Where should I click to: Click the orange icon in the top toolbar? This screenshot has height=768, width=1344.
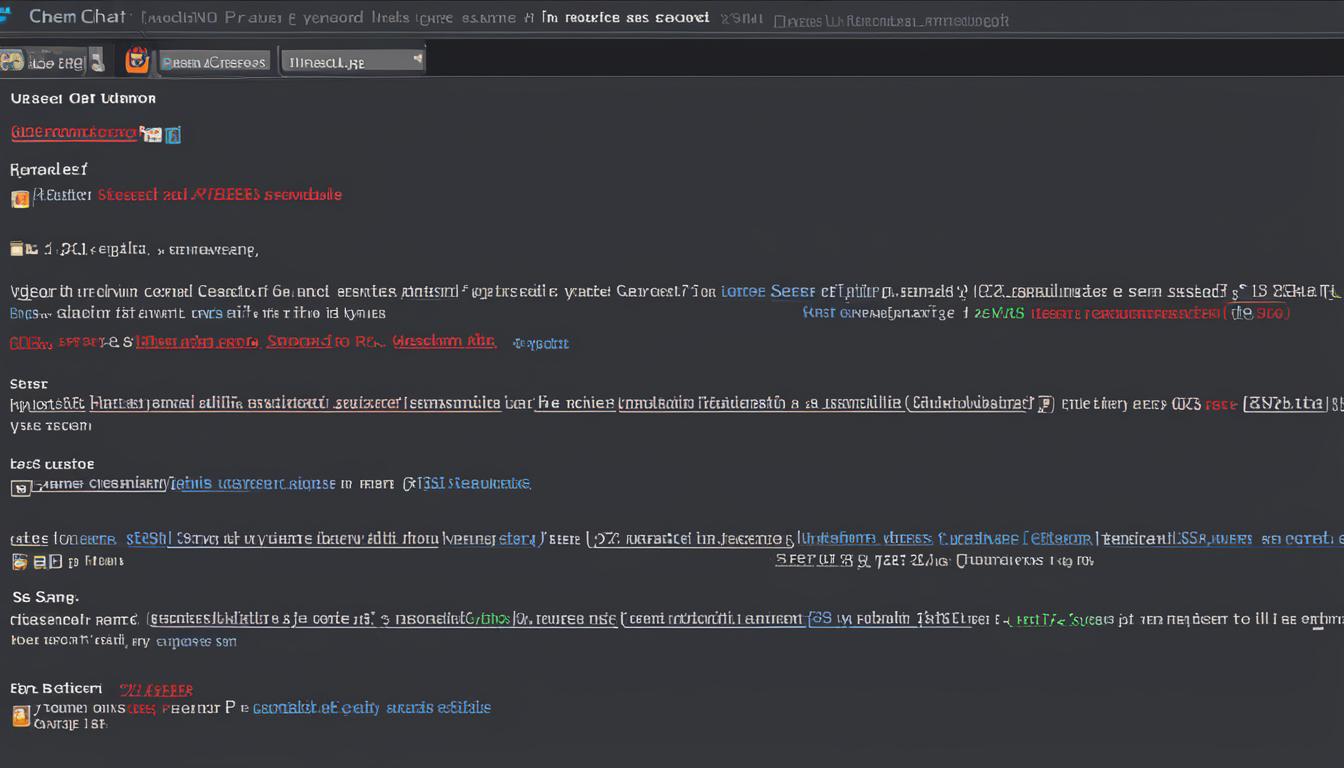click(x=137, y=61)
